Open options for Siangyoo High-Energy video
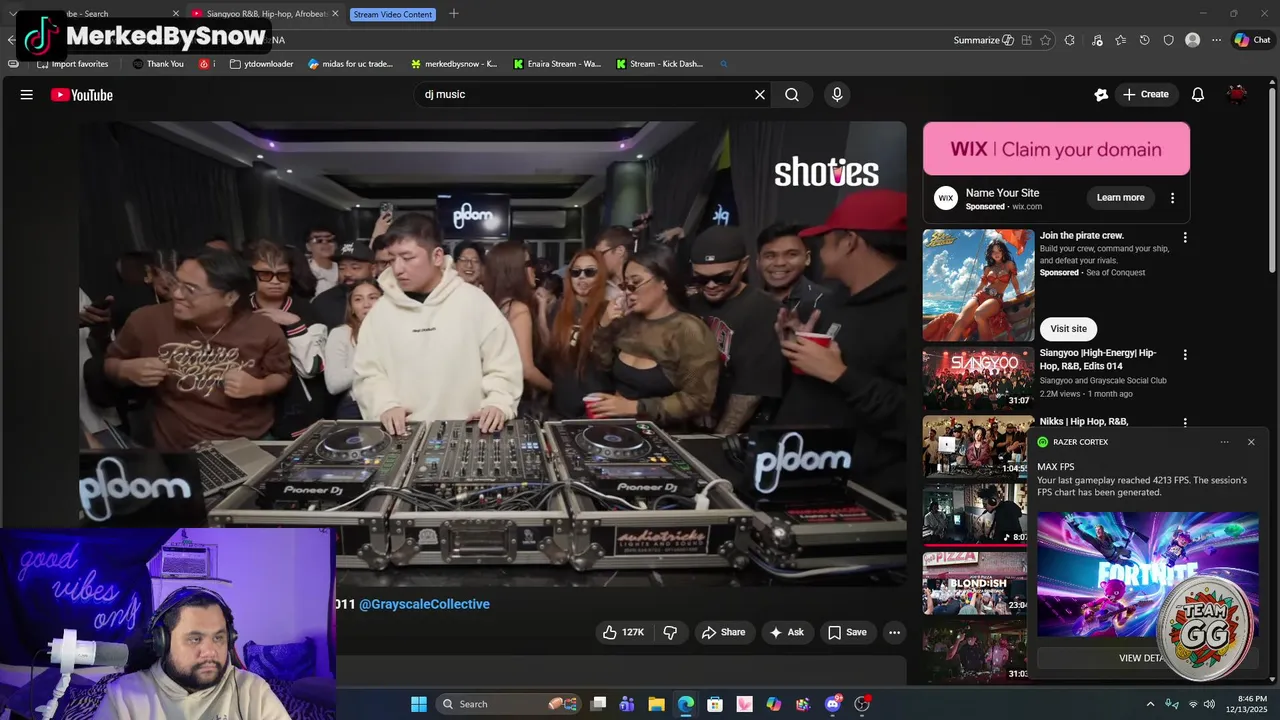 click(1185, 355)
